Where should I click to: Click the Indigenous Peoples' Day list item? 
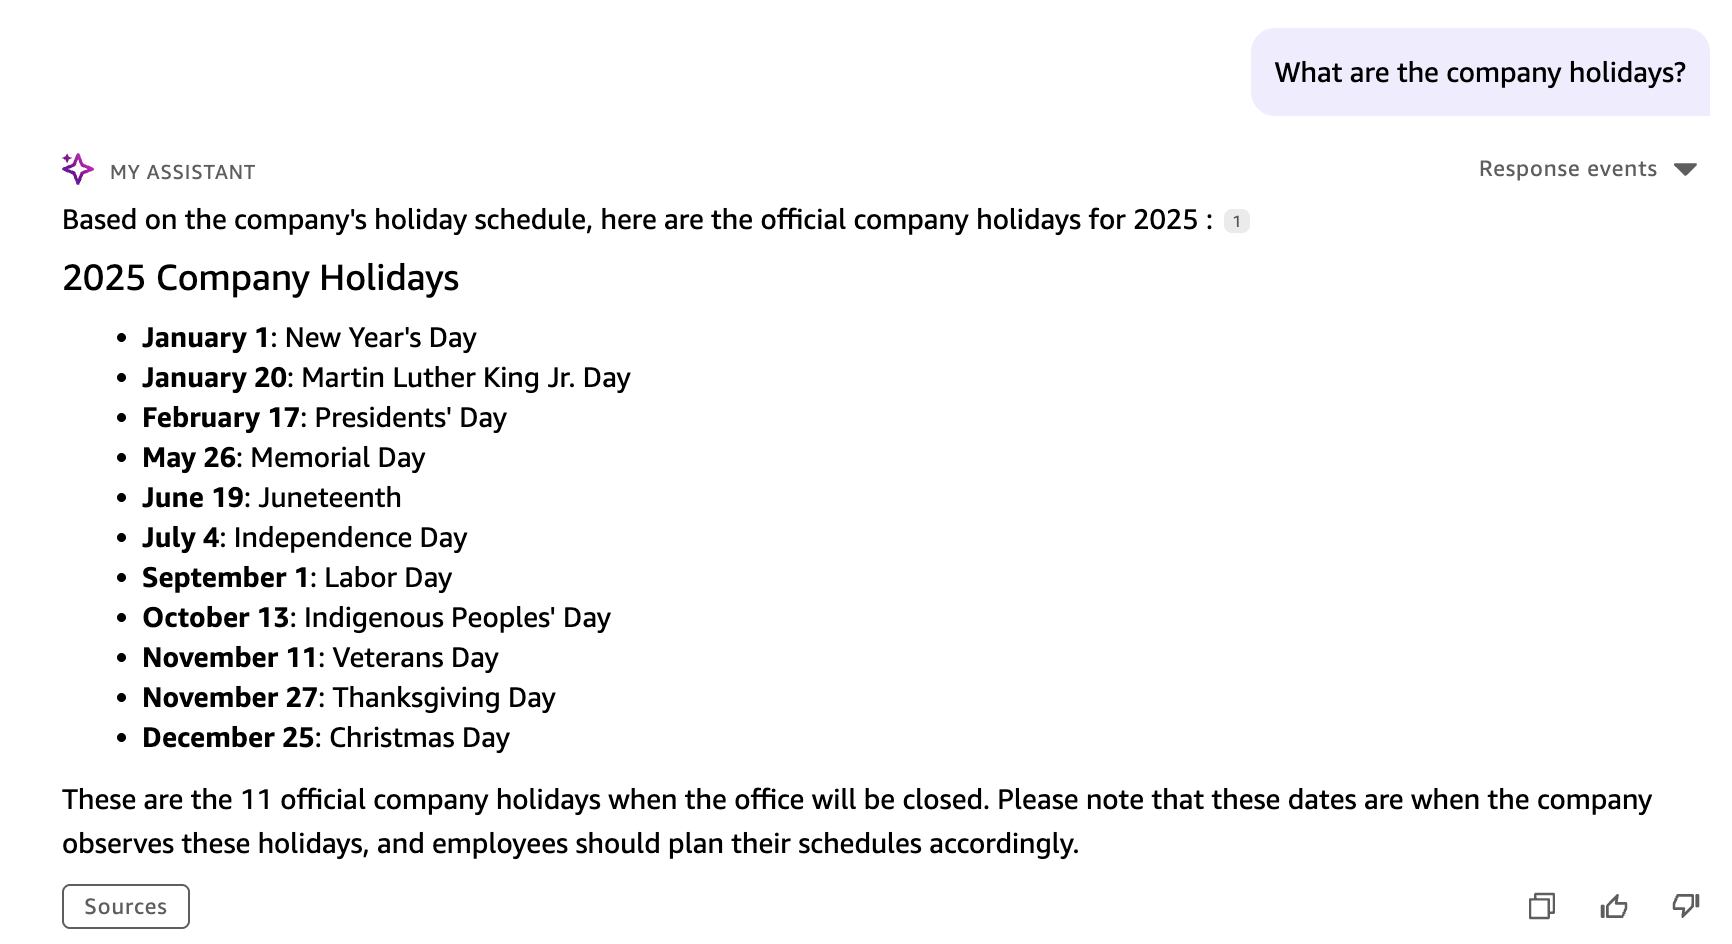point(376,618)
